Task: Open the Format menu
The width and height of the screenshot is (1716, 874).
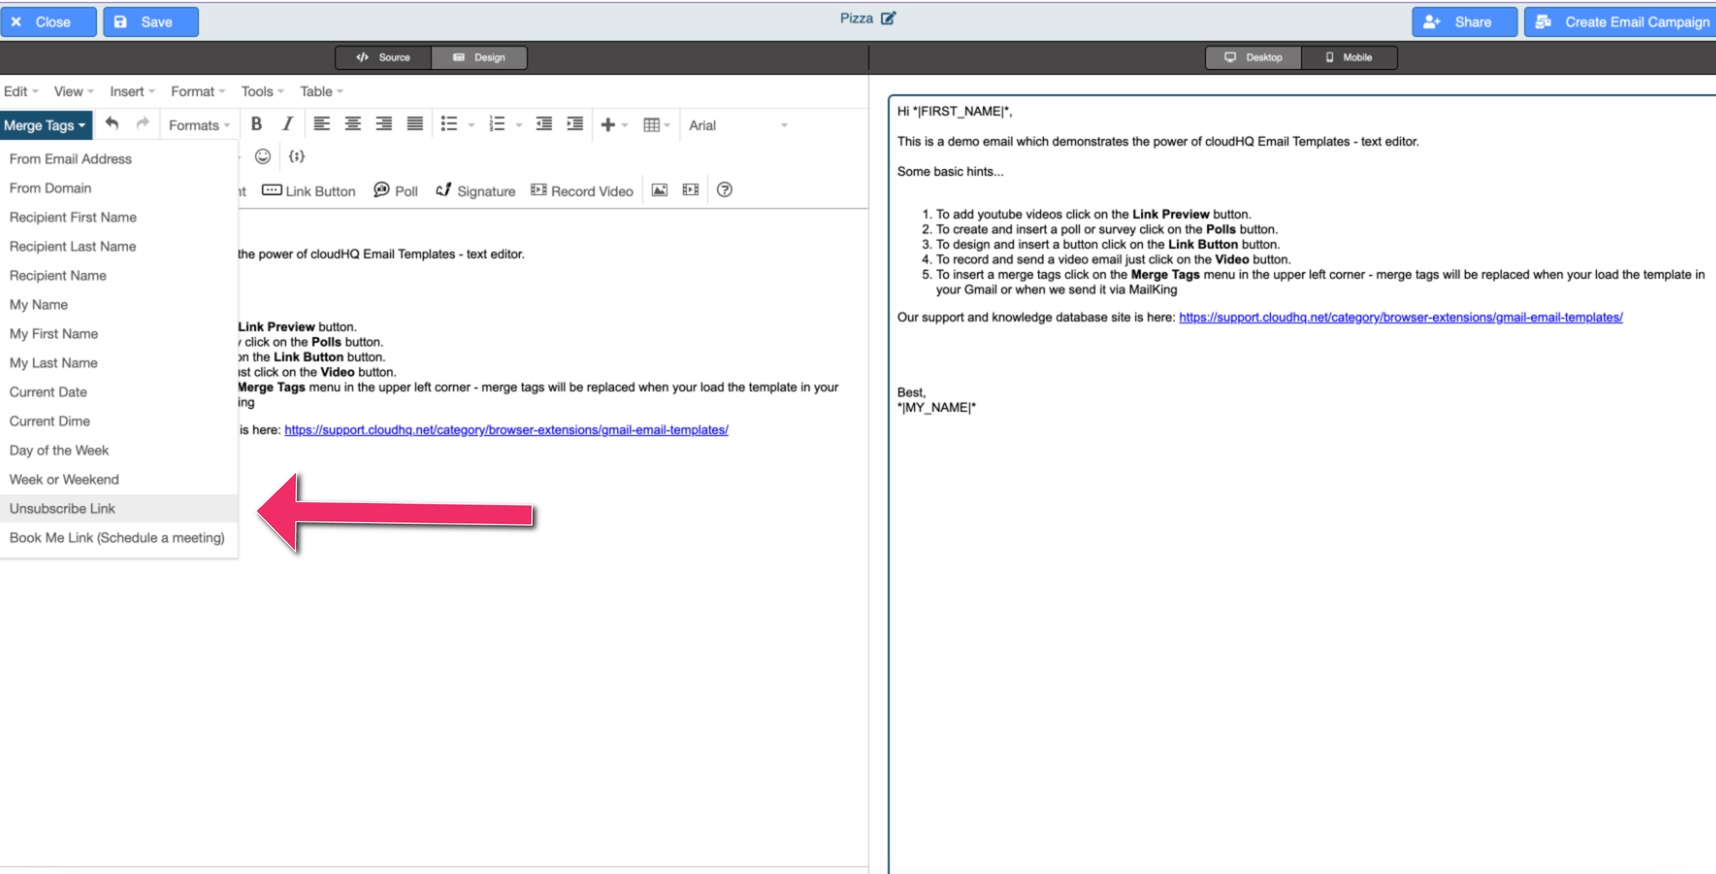Action: pos(198,91)
